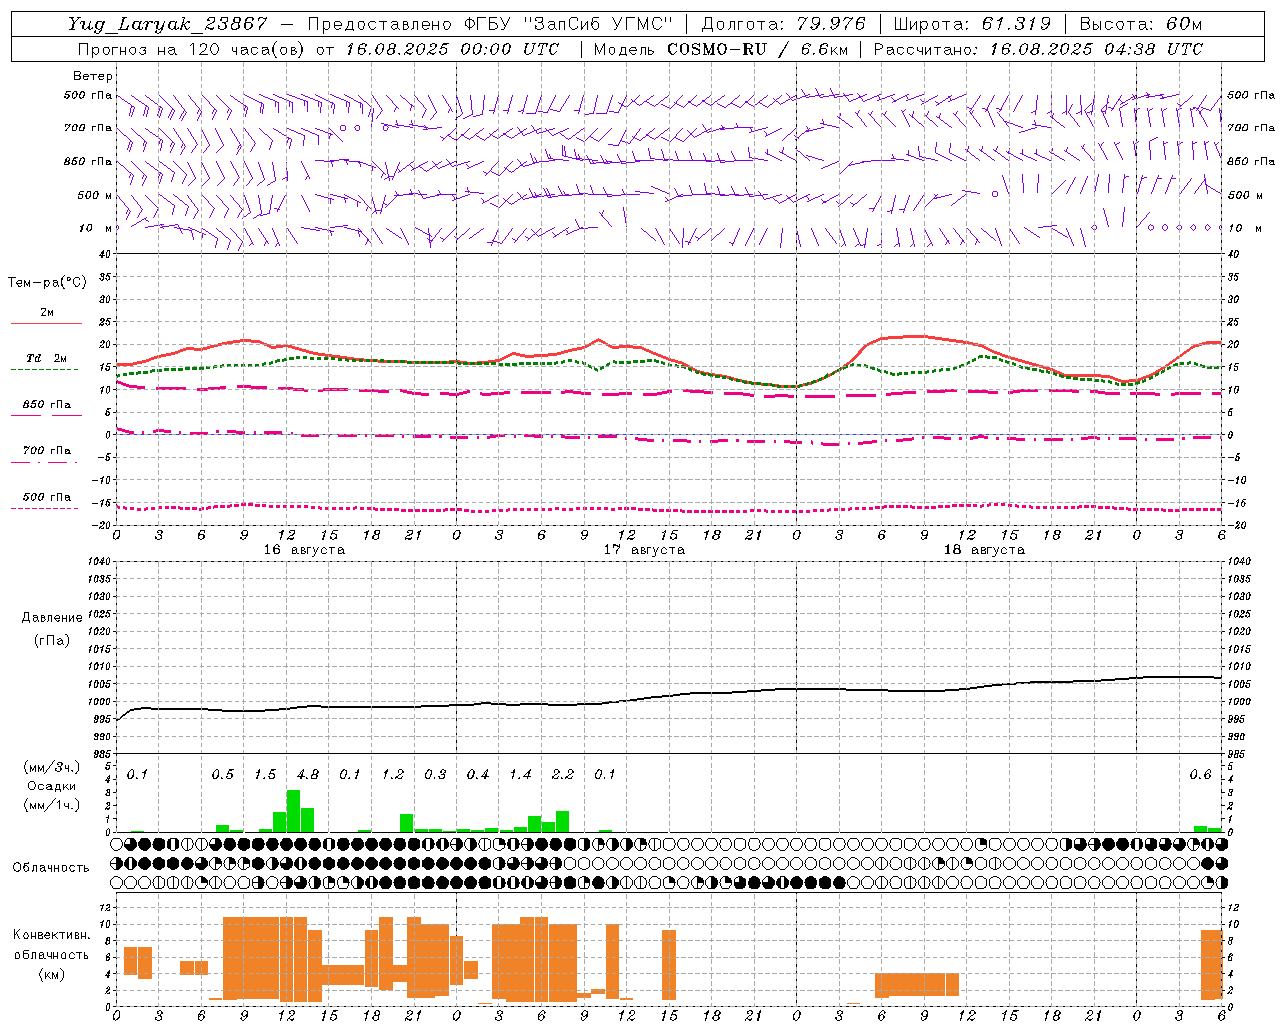Screen dimensions: 1280x1024
Task: Click the computed time 16.08.2025 04:38 UTC
Action: (1097, 49)
